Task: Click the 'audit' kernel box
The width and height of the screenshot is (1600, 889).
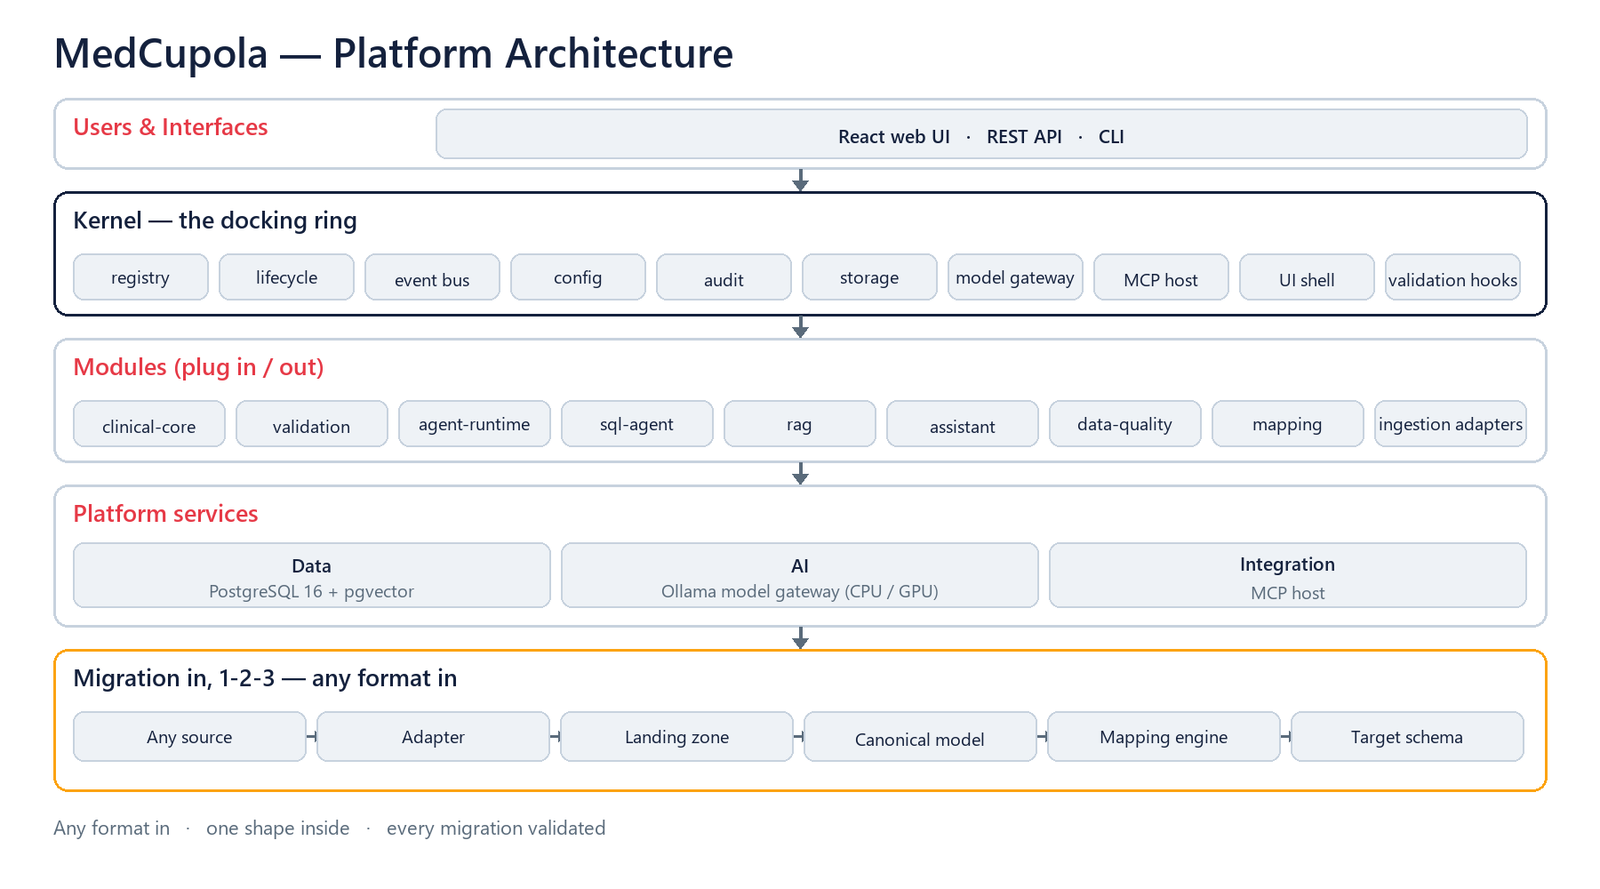Action: [724, 277]
